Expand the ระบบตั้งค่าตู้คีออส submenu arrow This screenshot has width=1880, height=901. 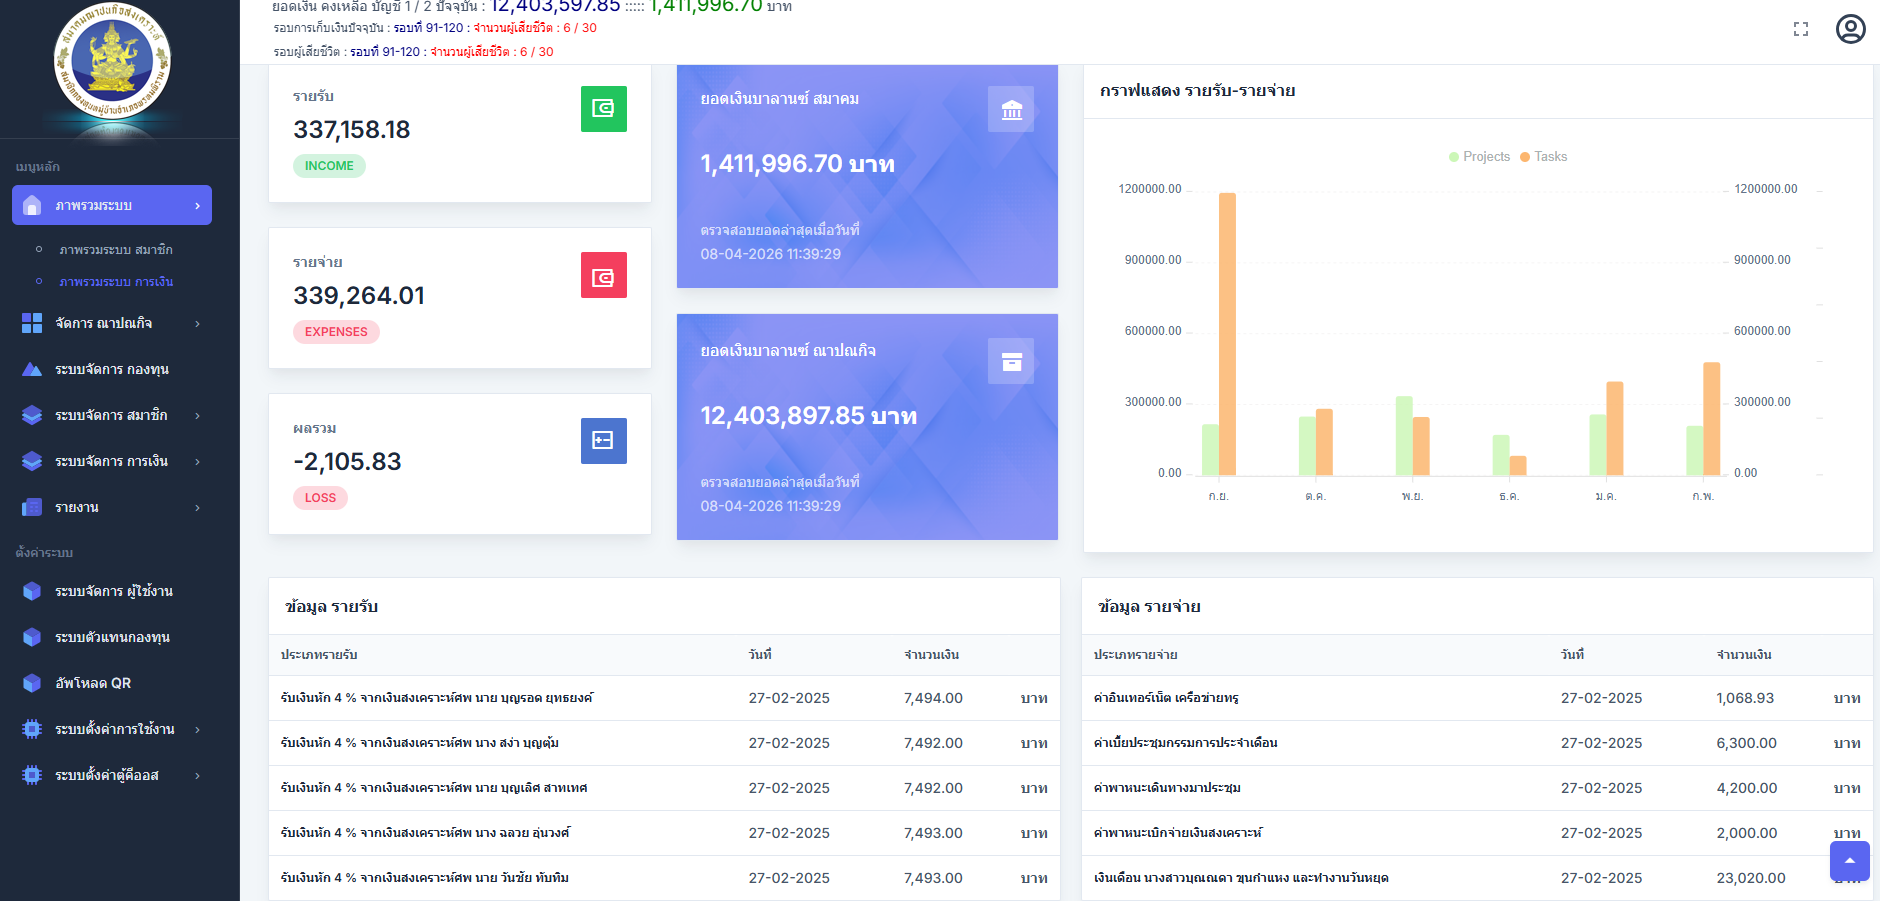click(x=197, y=775)
